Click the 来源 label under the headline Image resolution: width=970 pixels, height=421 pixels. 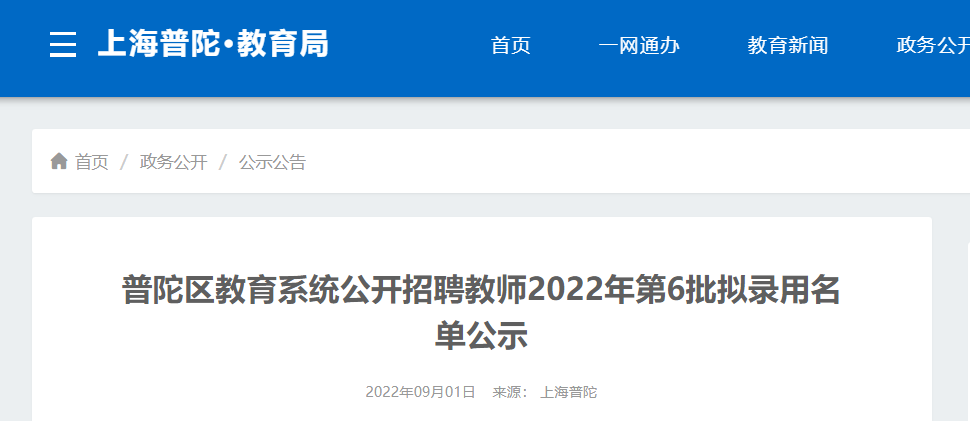pyautogui.click(x=509, y=392)
